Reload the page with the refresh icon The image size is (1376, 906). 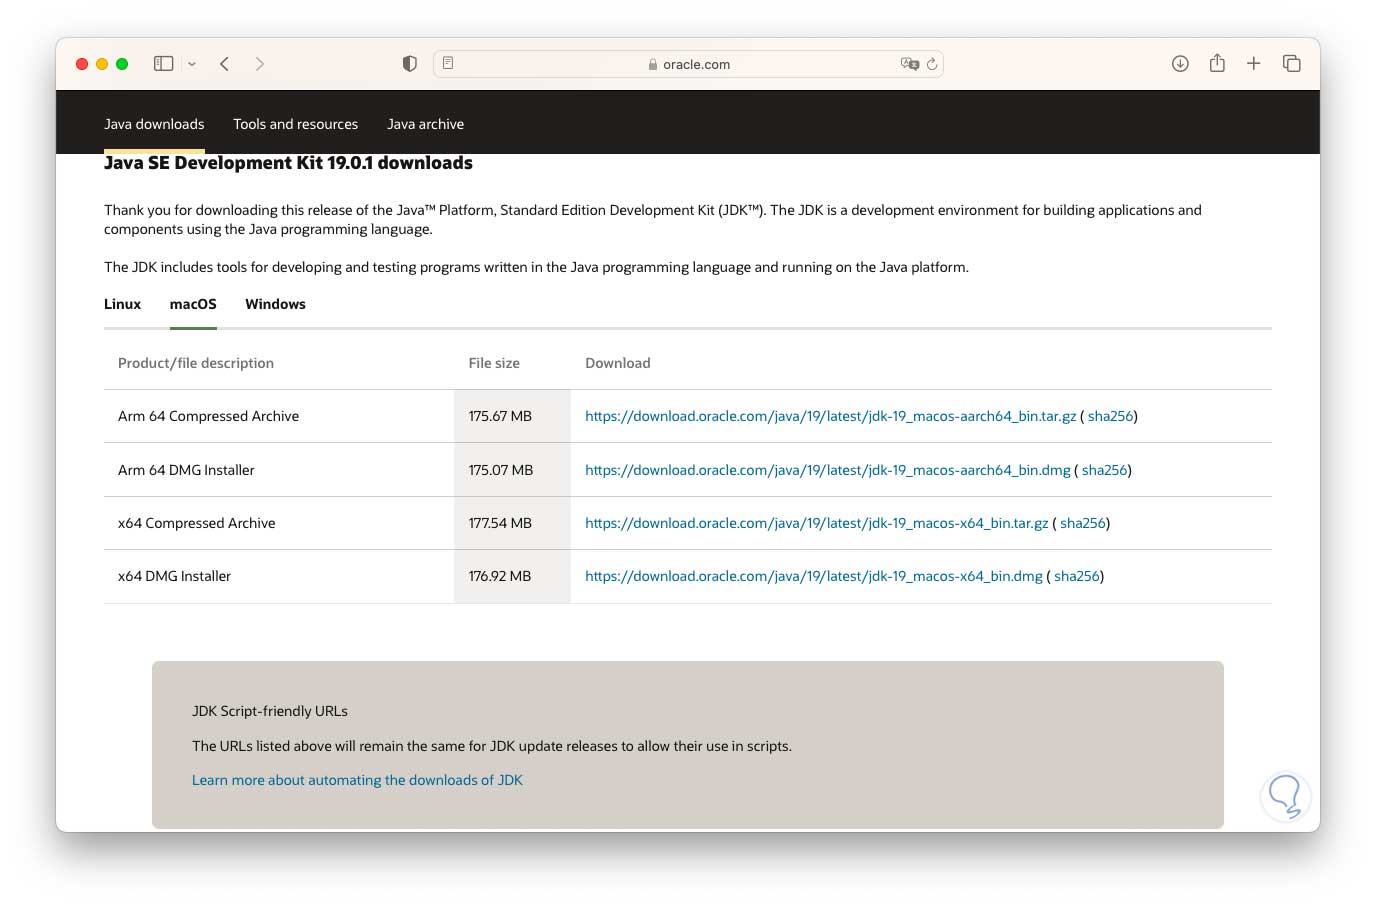point(932,64)
